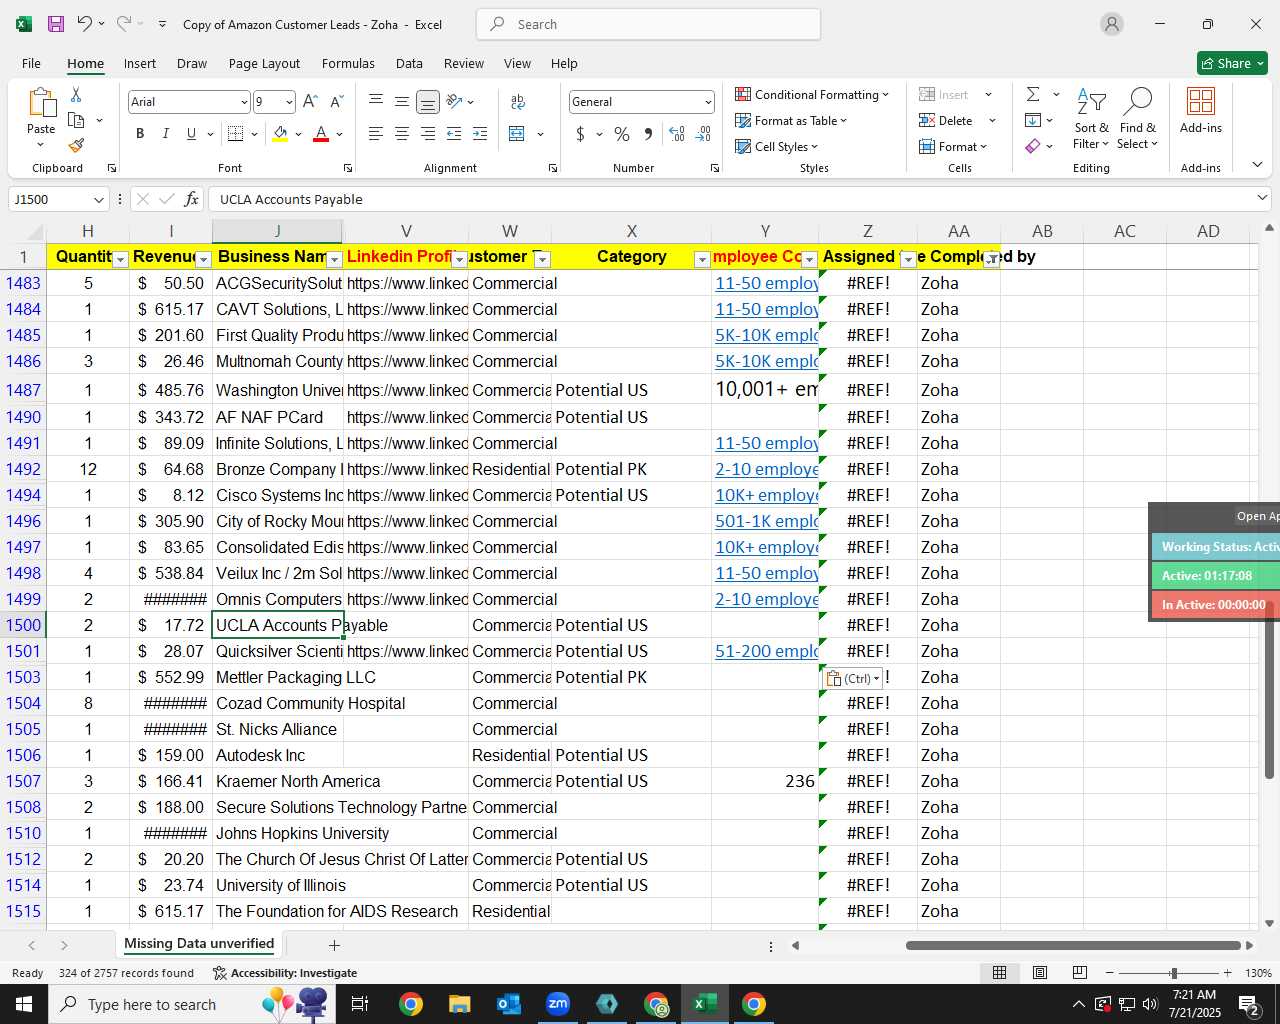Toggle Middle Align vertical alignment
The width and height of the screenshot is (1280, 1024).
[402, 102]
